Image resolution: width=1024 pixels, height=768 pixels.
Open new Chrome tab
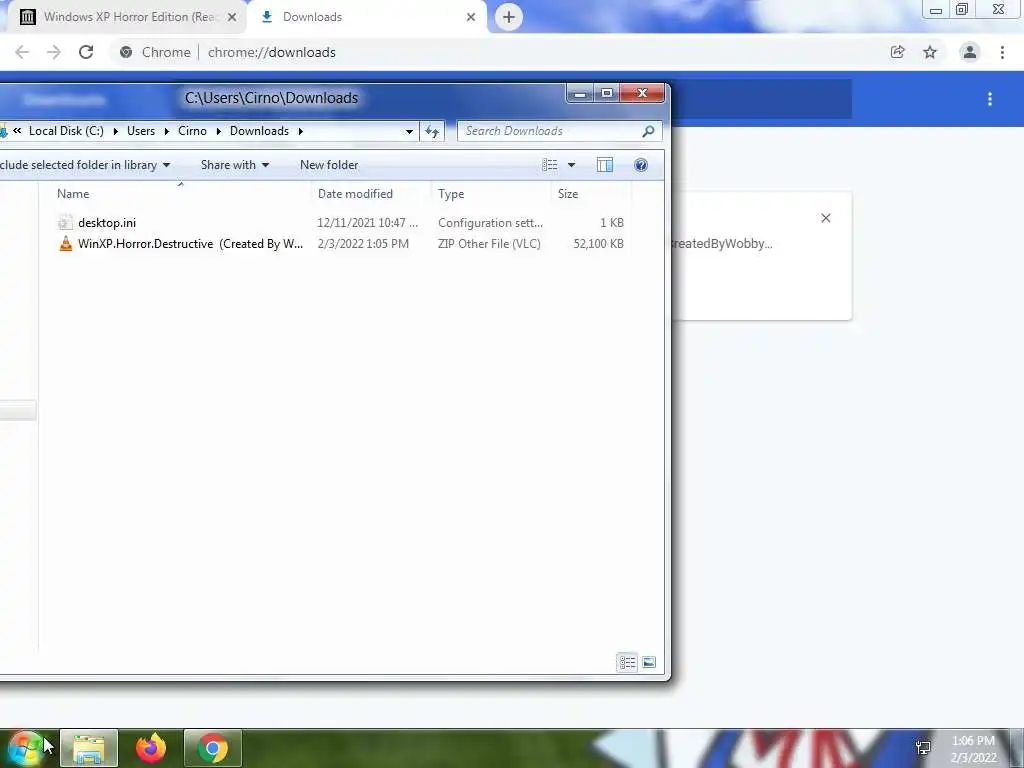click(x=509, y=17)
